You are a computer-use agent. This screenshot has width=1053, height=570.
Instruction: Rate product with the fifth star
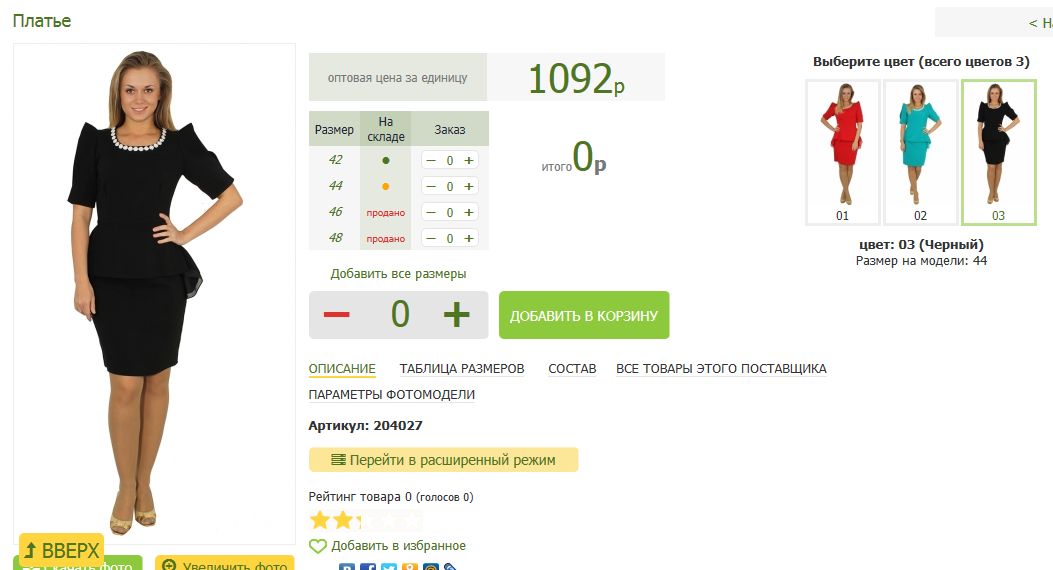point(412,520)
